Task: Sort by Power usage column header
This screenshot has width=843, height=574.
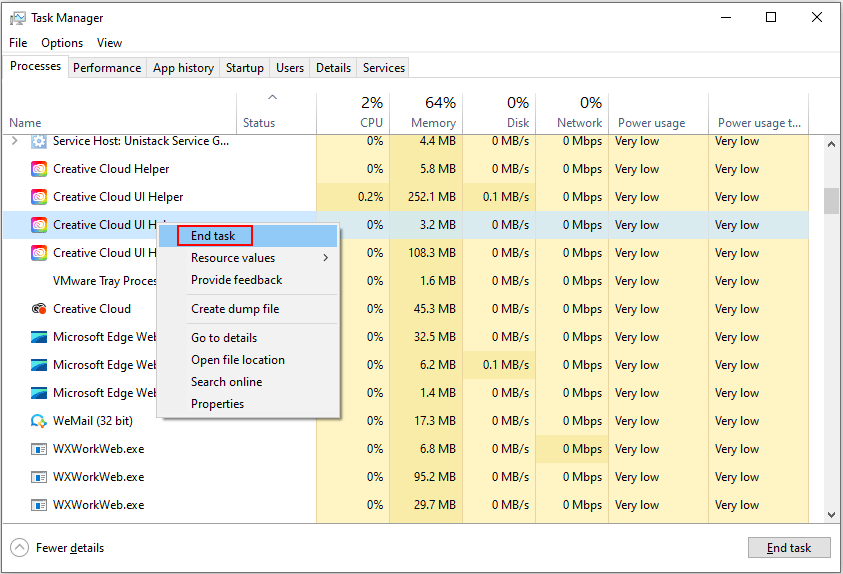Action: pyautogui.click(x=659, y=113)
